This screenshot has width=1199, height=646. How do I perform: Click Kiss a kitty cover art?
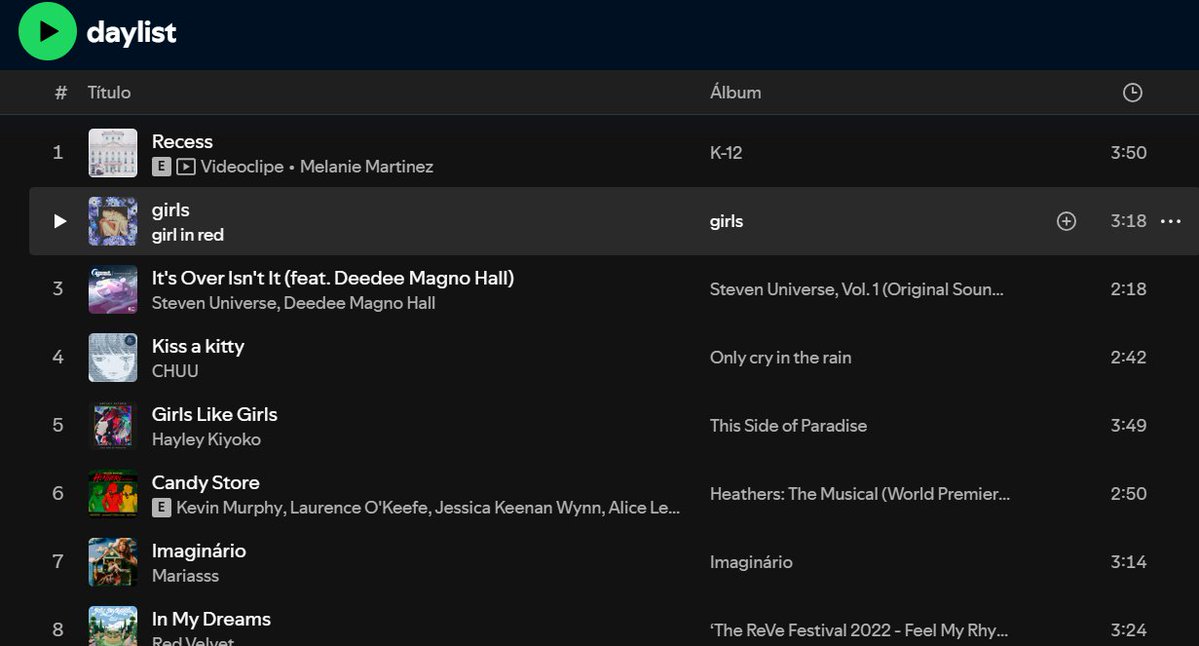tap(113, 357)
